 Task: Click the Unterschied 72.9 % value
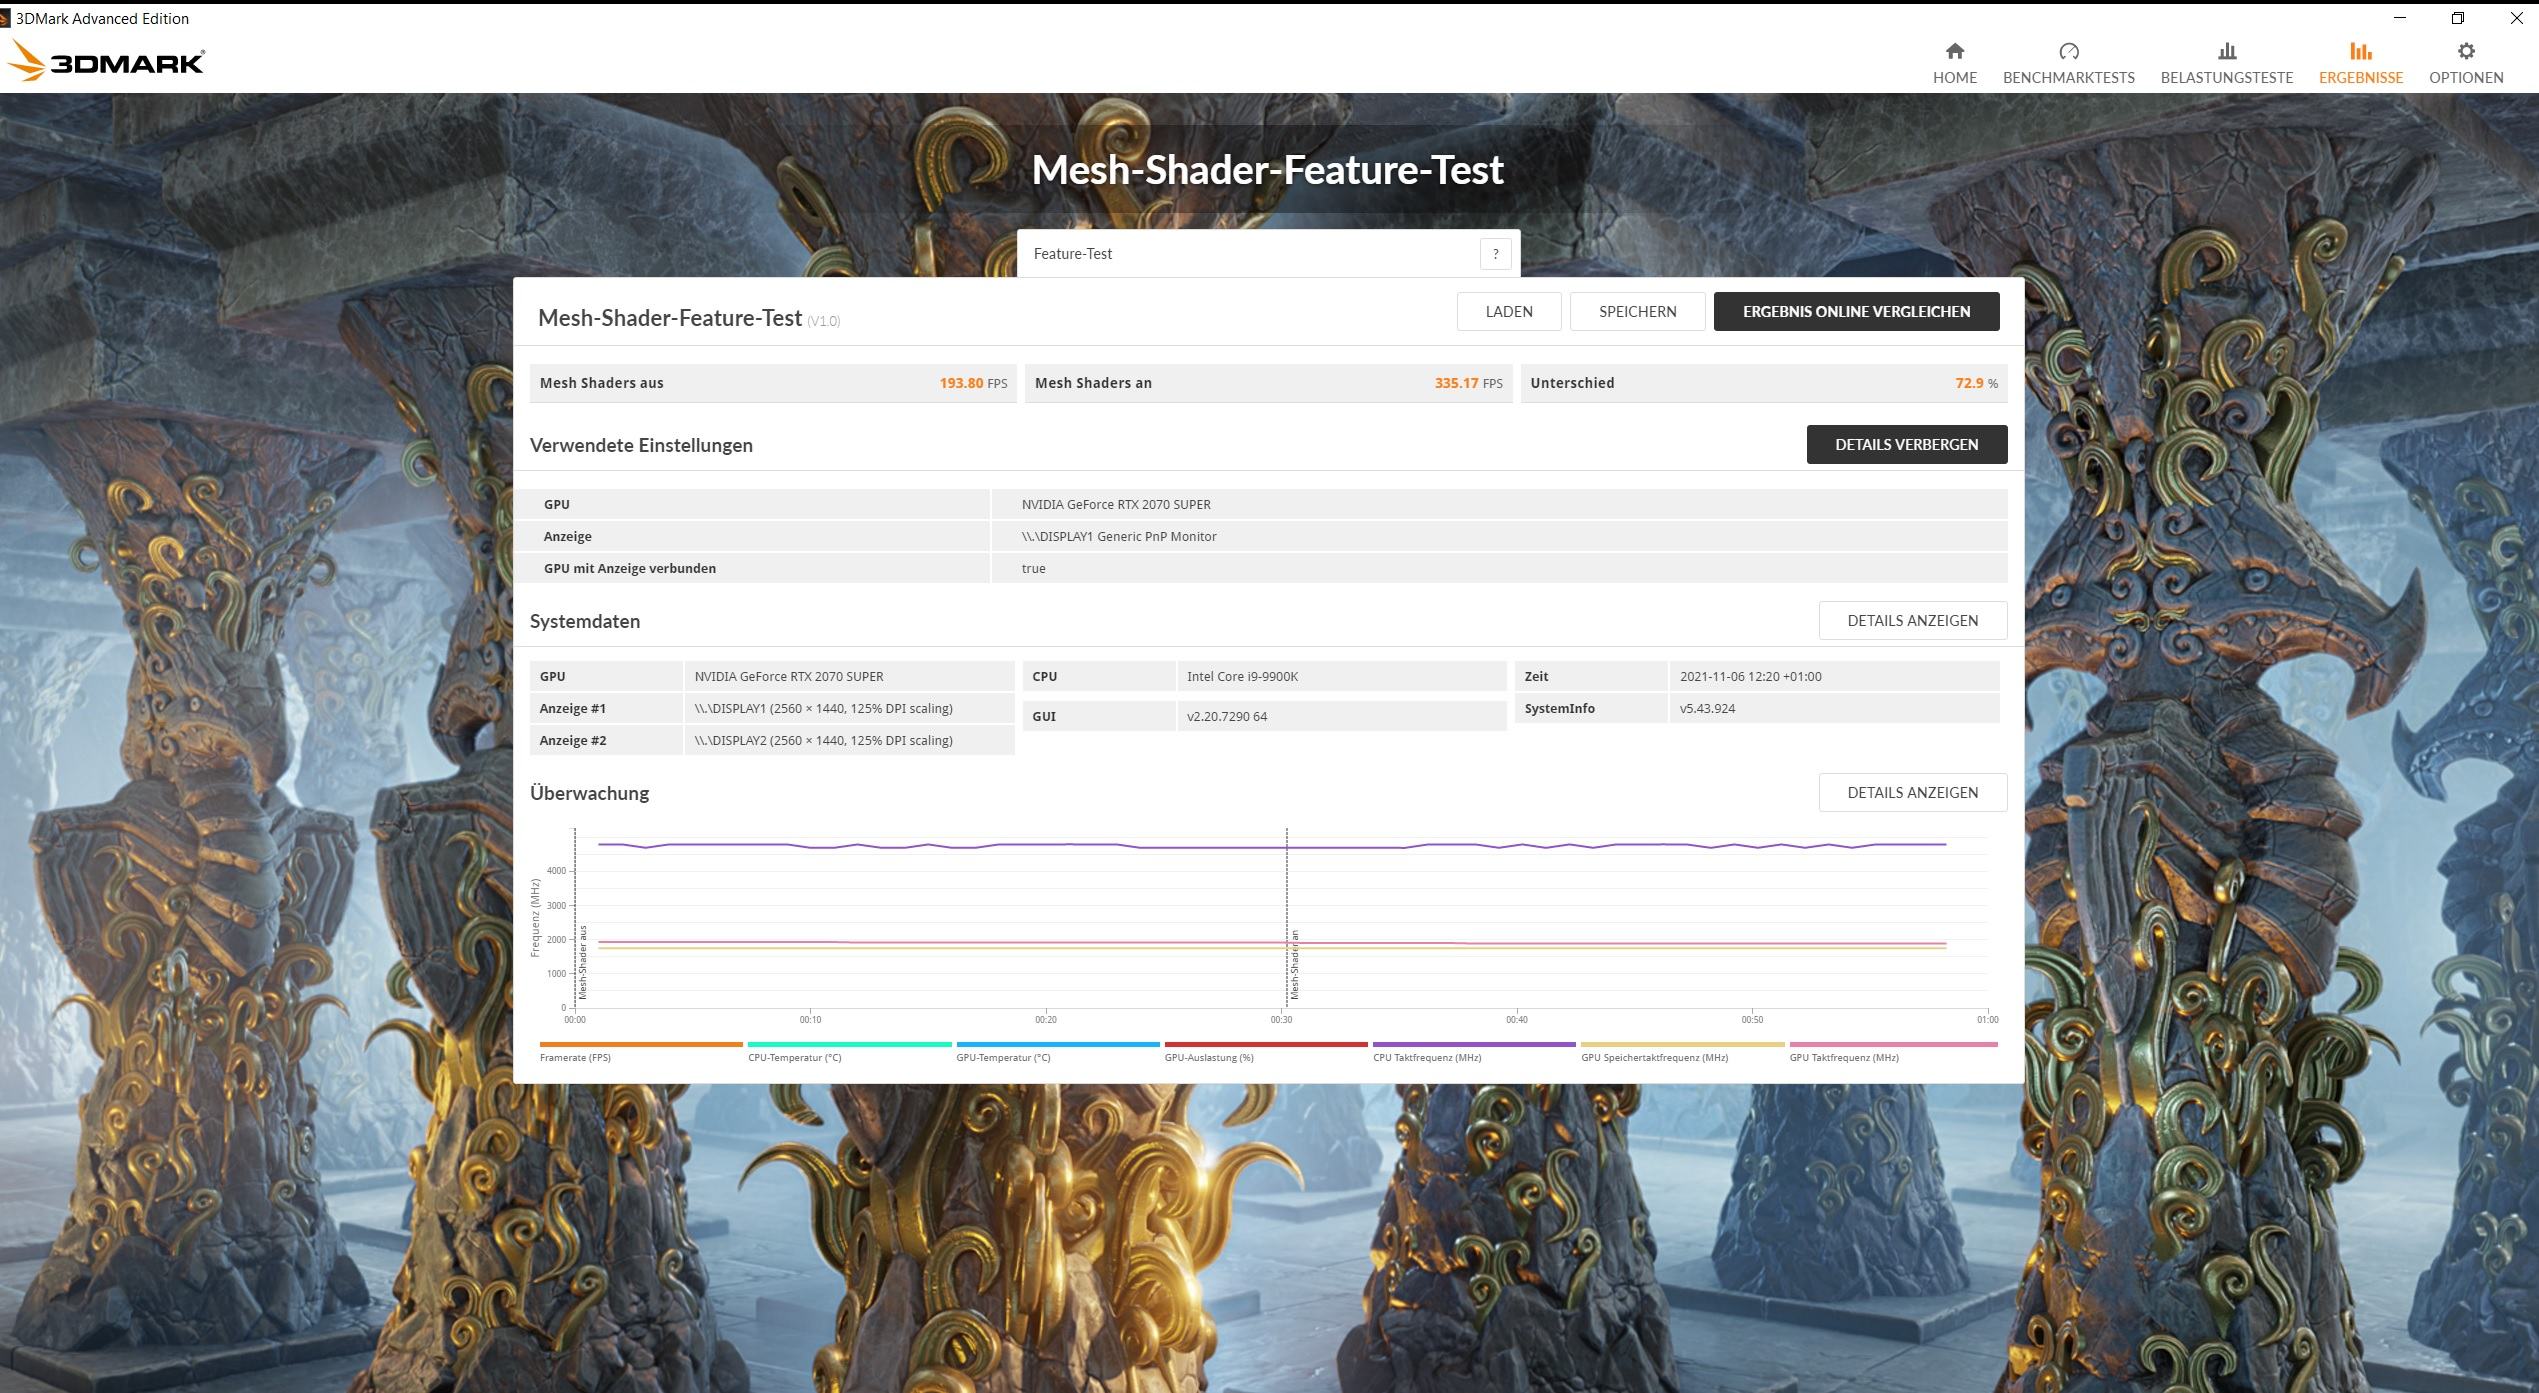click(x=1976, y=383)
